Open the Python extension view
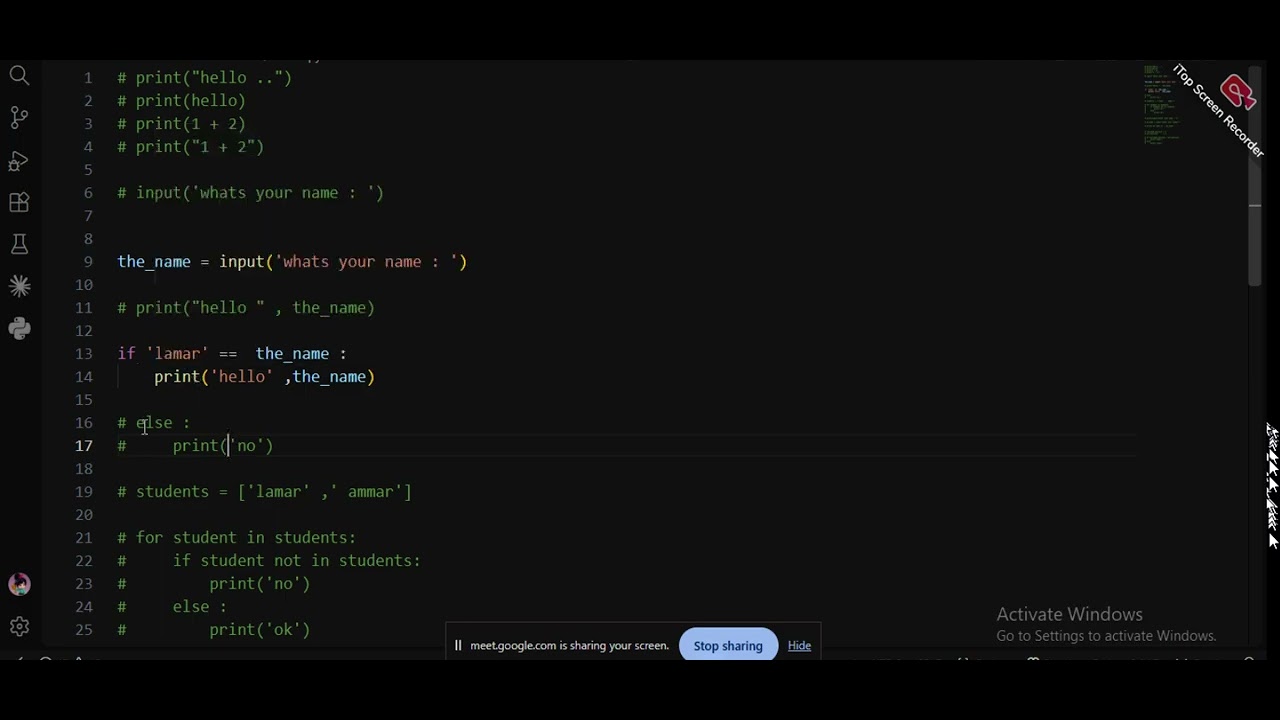 coord(19,328)
